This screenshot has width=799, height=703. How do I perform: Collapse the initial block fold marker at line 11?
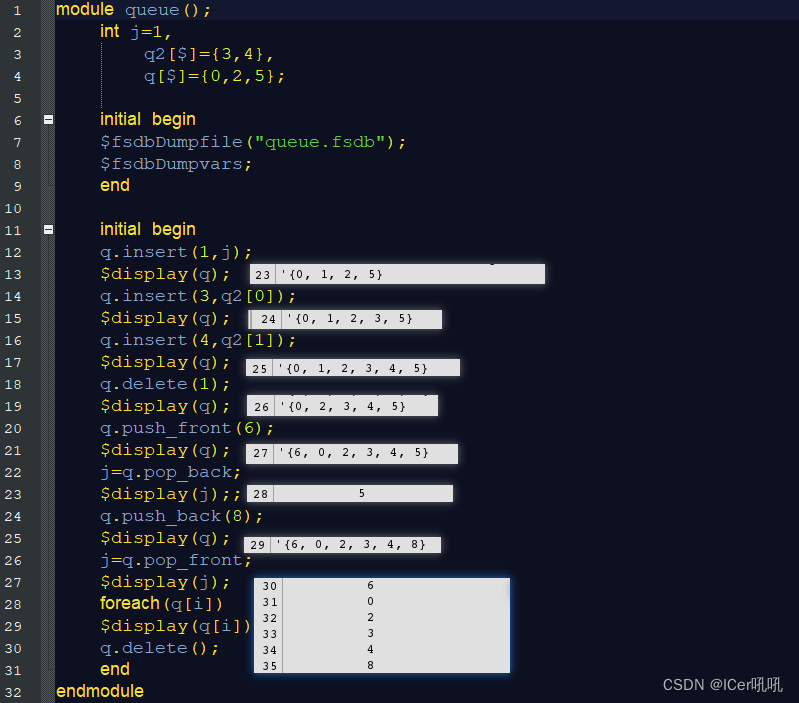point(48,230)
